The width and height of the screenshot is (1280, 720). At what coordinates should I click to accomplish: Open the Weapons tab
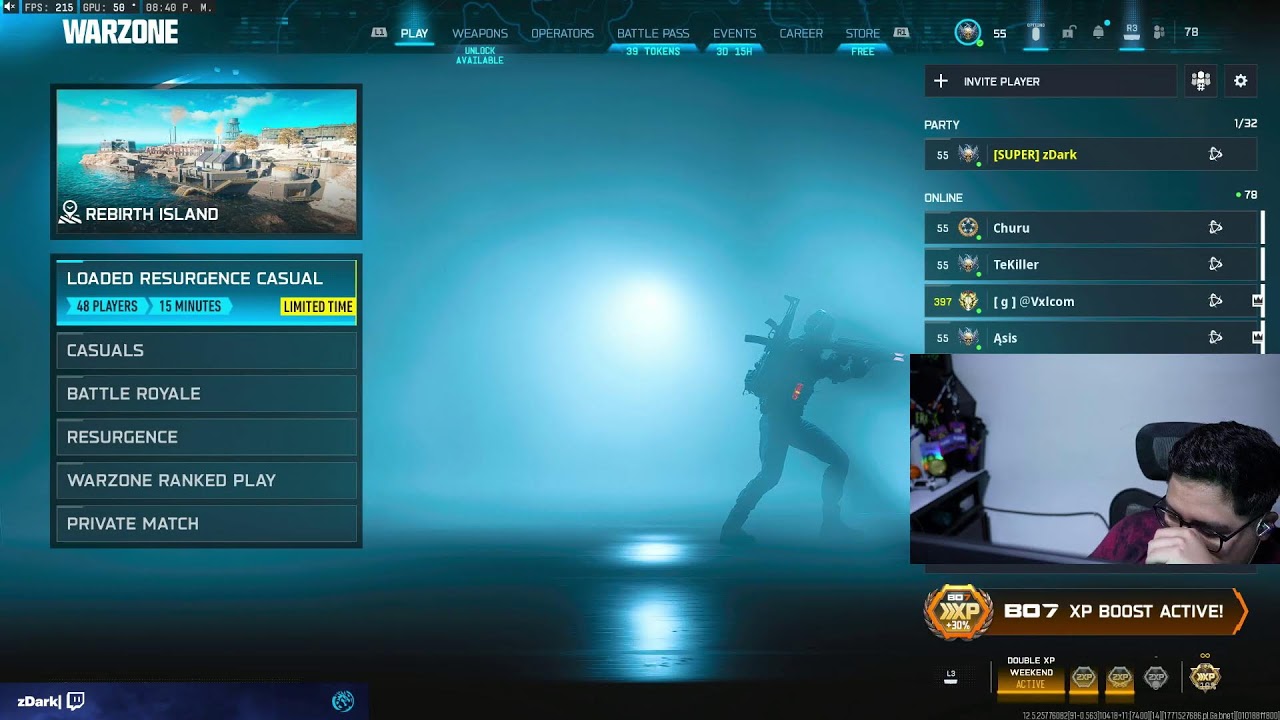480,33
